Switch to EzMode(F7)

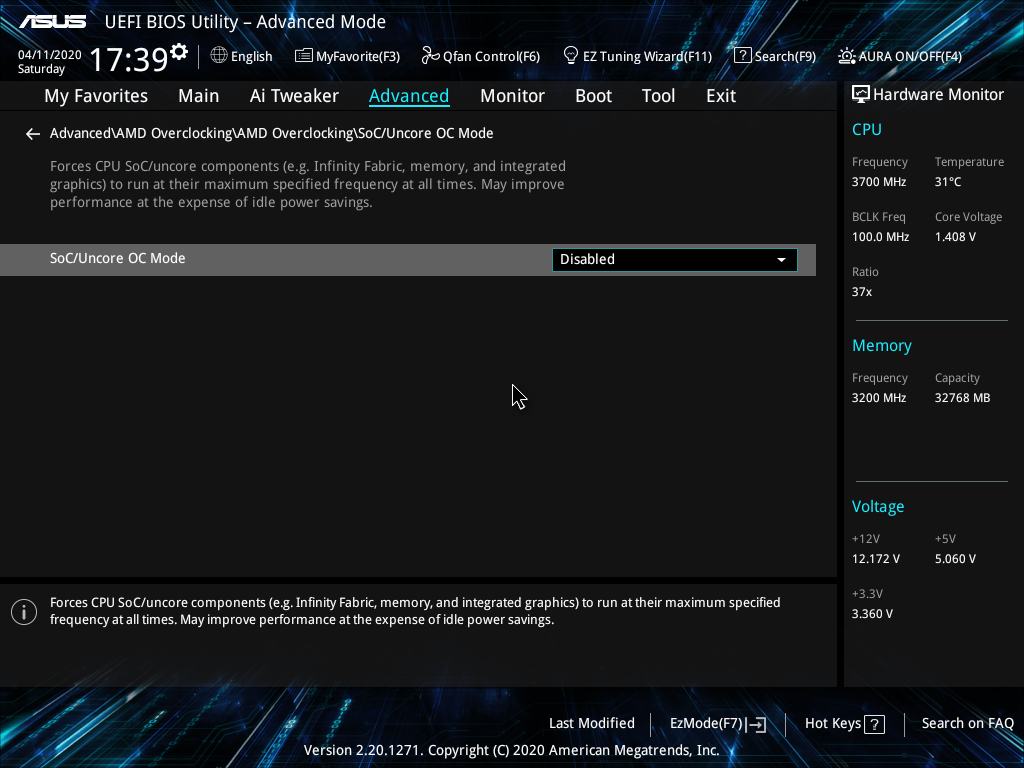pos(706,724)
